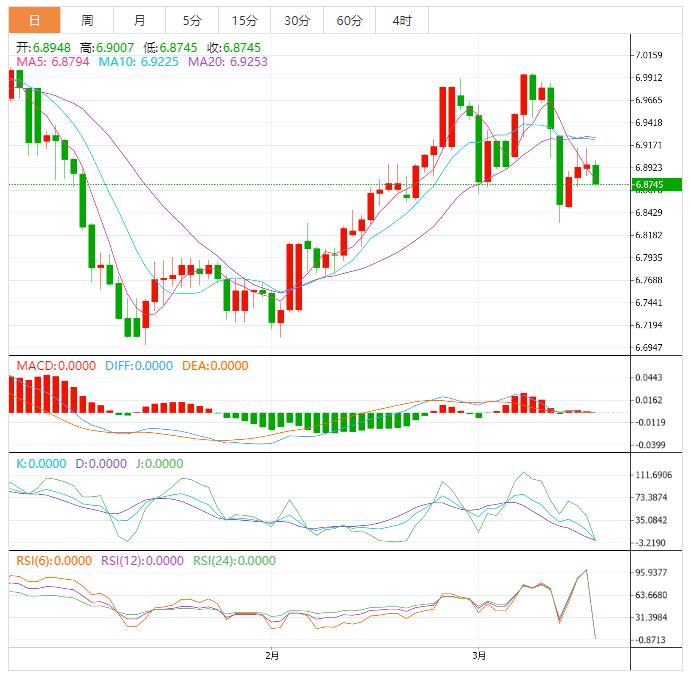Click the 2月 date axis marker
Screen dimensions: 691x680
(272, 656)
